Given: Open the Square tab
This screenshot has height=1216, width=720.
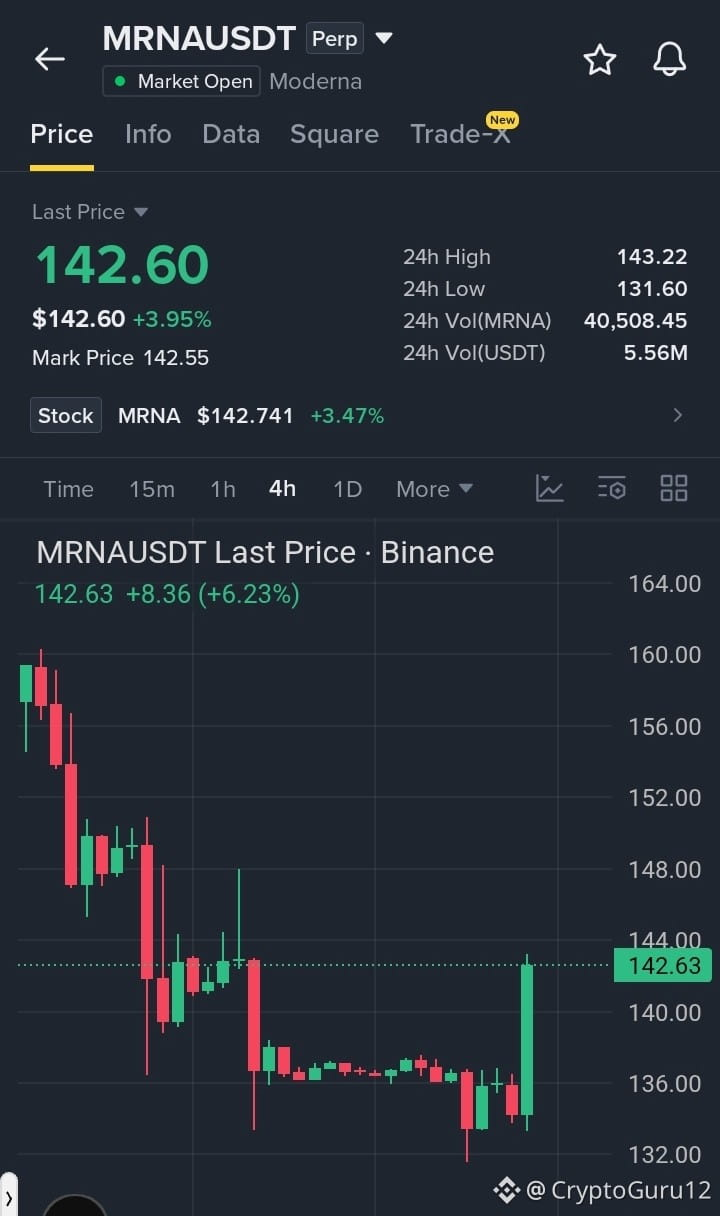Looking at the screenshot, I should pyautogui.click(x=334, y=134).
